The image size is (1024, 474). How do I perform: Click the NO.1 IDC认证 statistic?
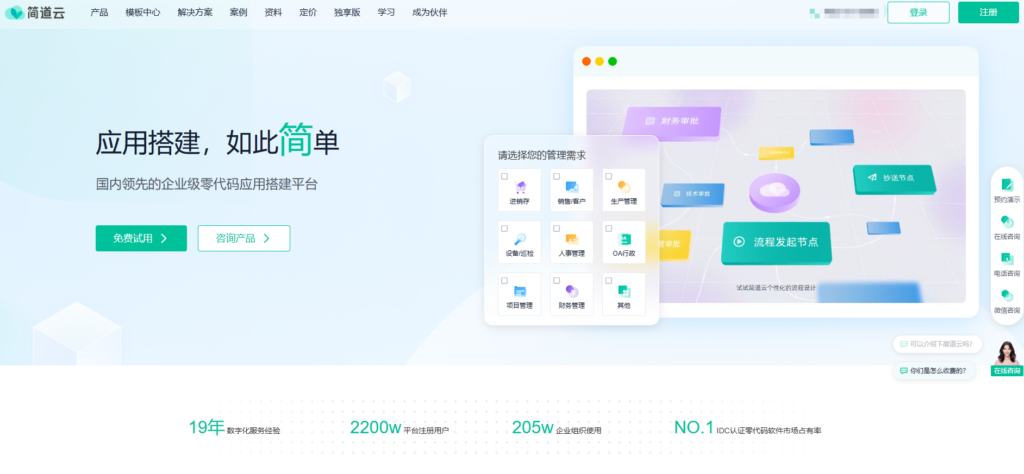click(x=748, y=428)
